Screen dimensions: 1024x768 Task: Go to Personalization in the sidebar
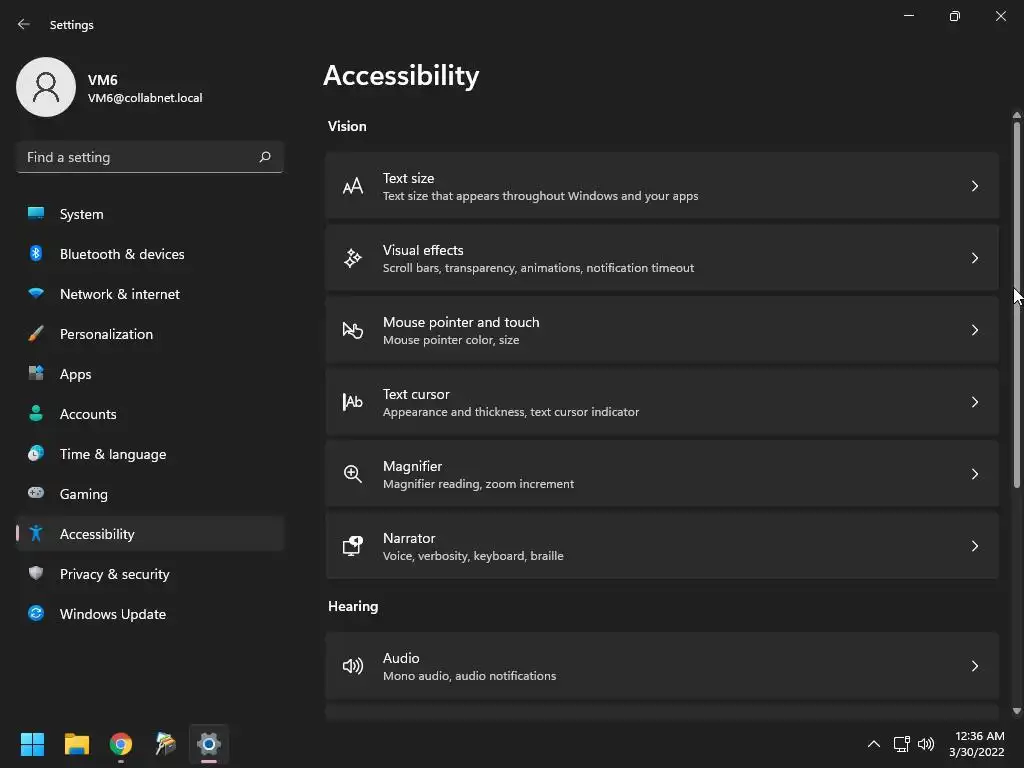(106, 334)
